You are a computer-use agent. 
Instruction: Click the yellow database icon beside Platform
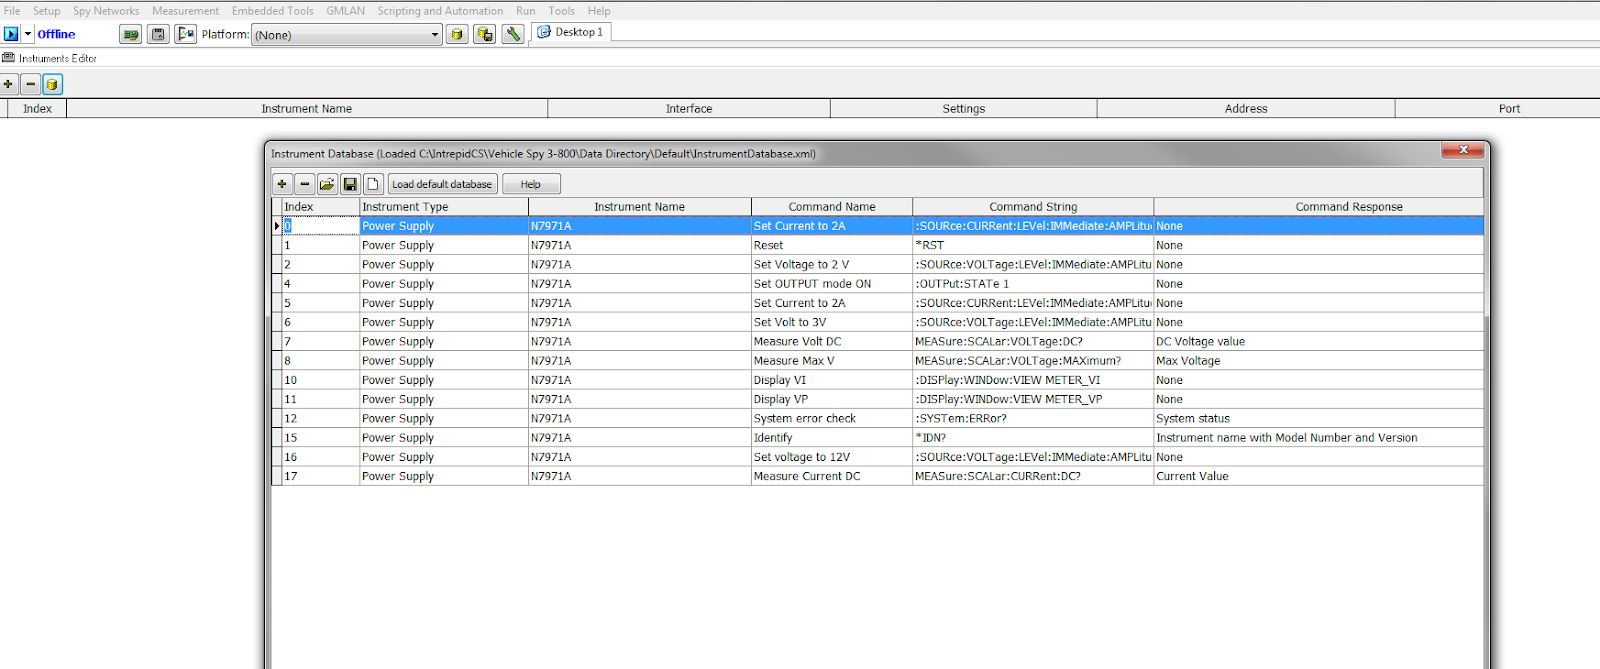(457, 34)
